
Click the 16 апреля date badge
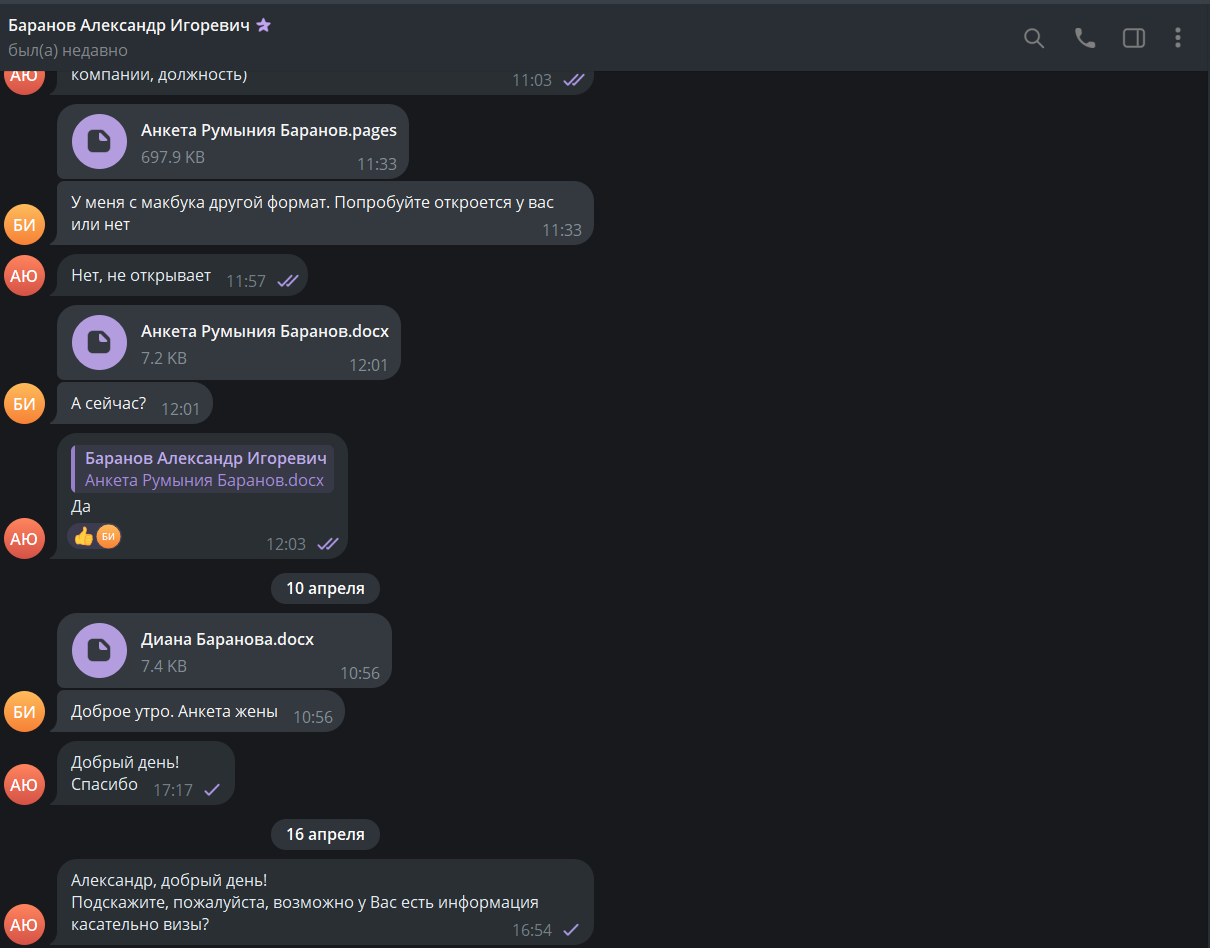point(325,834)
